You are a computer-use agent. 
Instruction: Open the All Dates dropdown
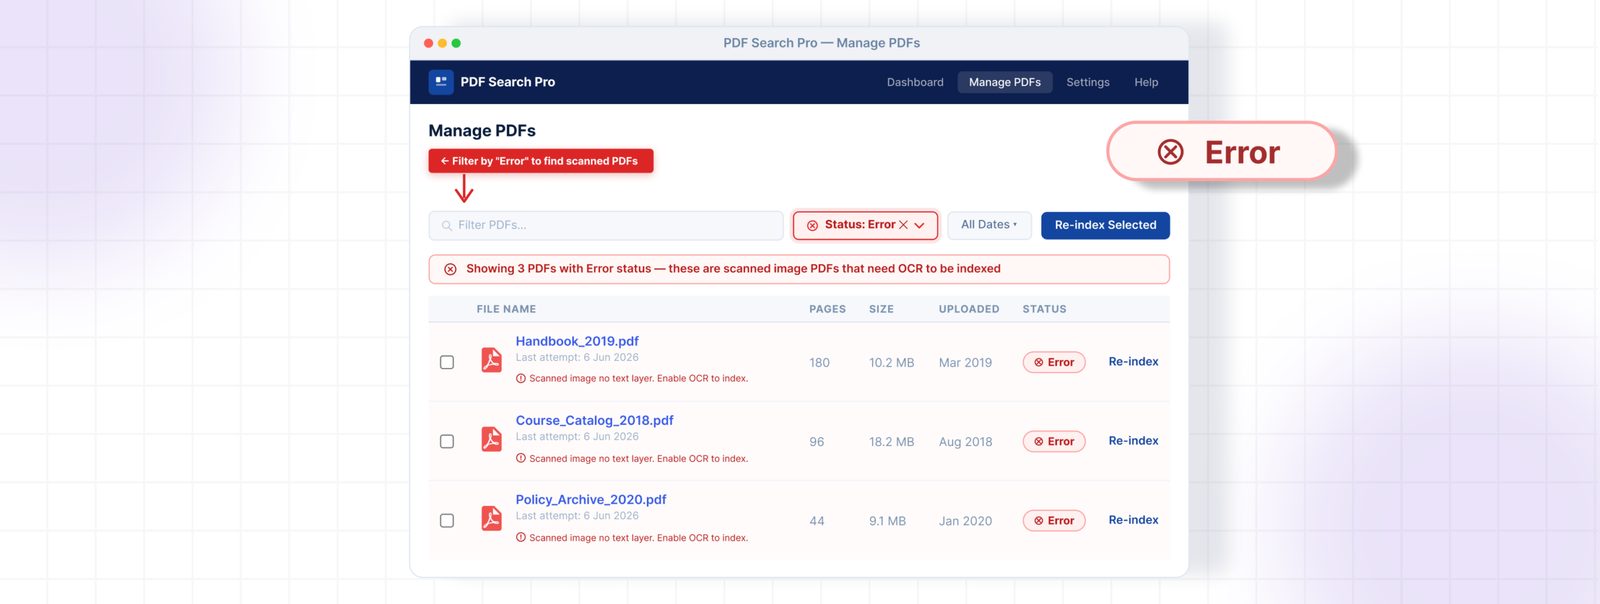[989, 225]
